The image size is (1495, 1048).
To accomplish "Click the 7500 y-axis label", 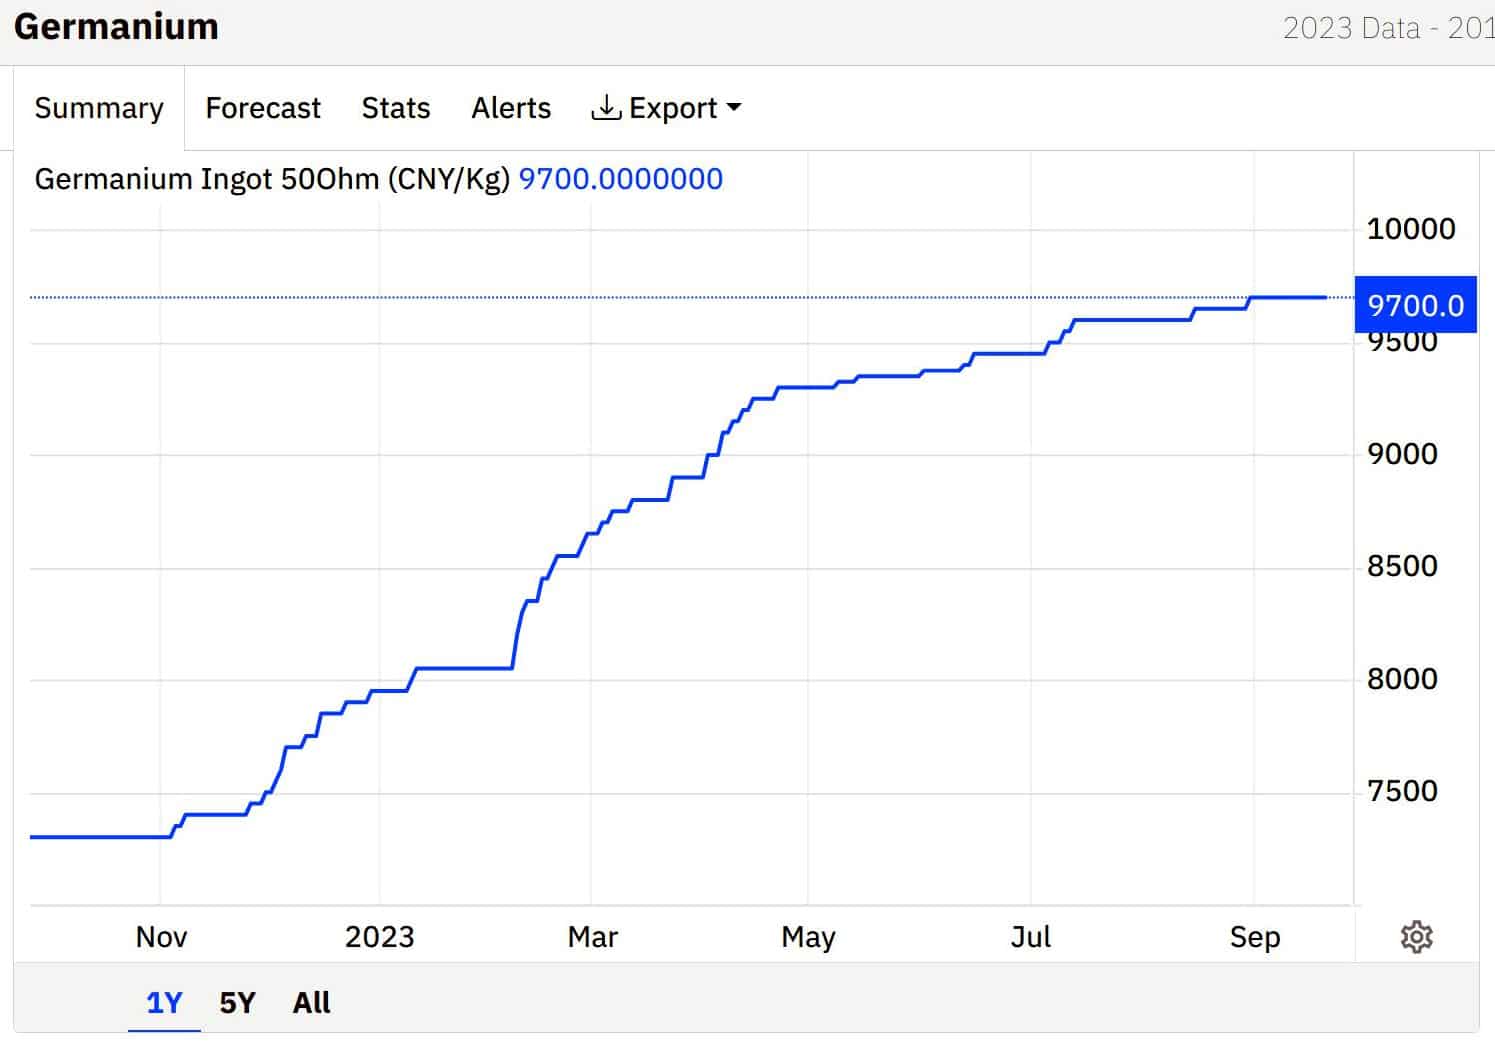I will [1402, 791].
